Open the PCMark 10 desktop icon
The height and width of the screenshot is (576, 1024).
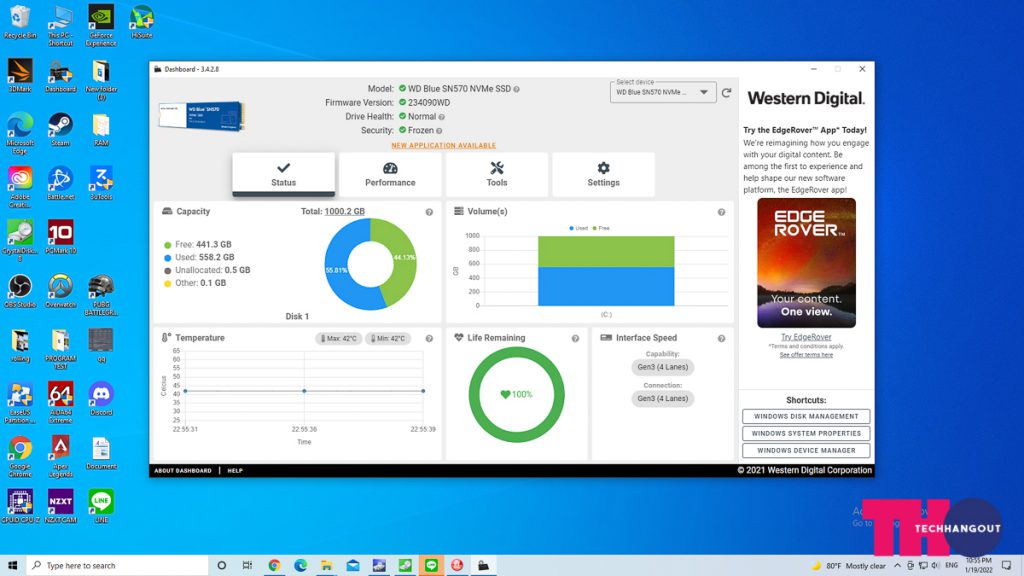point(61,236)
